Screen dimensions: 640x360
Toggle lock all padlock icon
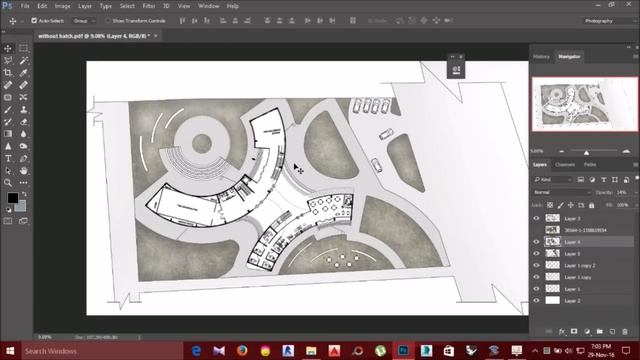(x=591, y=205)
